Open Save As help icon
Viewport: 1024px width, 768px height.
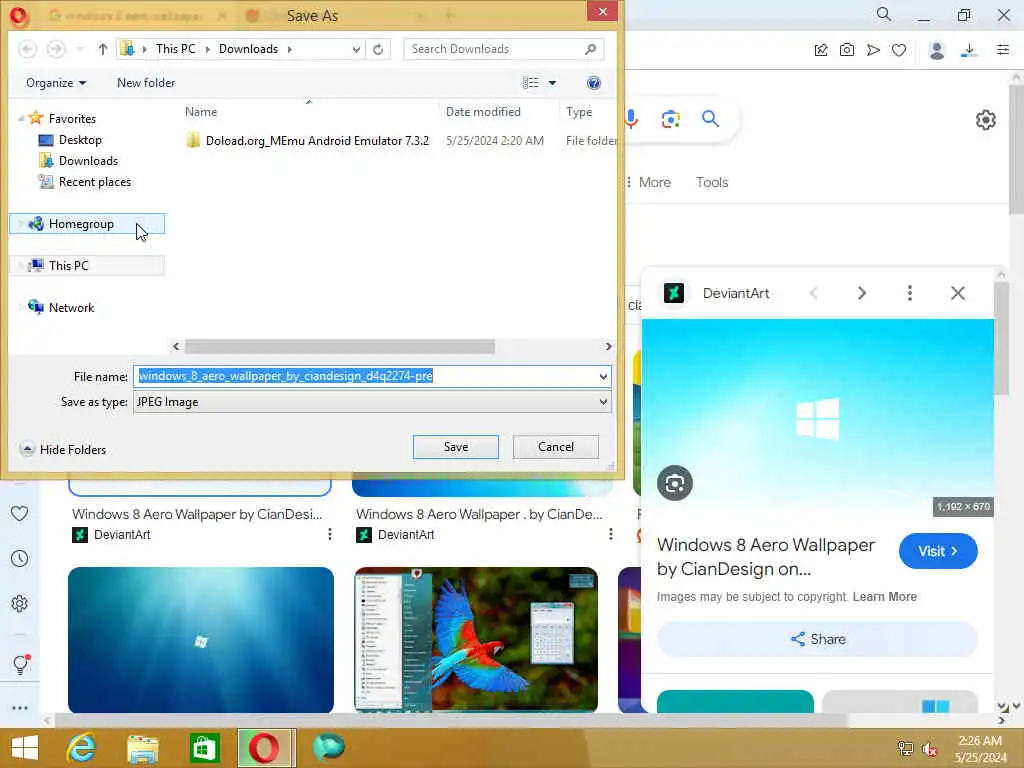click(x=594, y=83)
